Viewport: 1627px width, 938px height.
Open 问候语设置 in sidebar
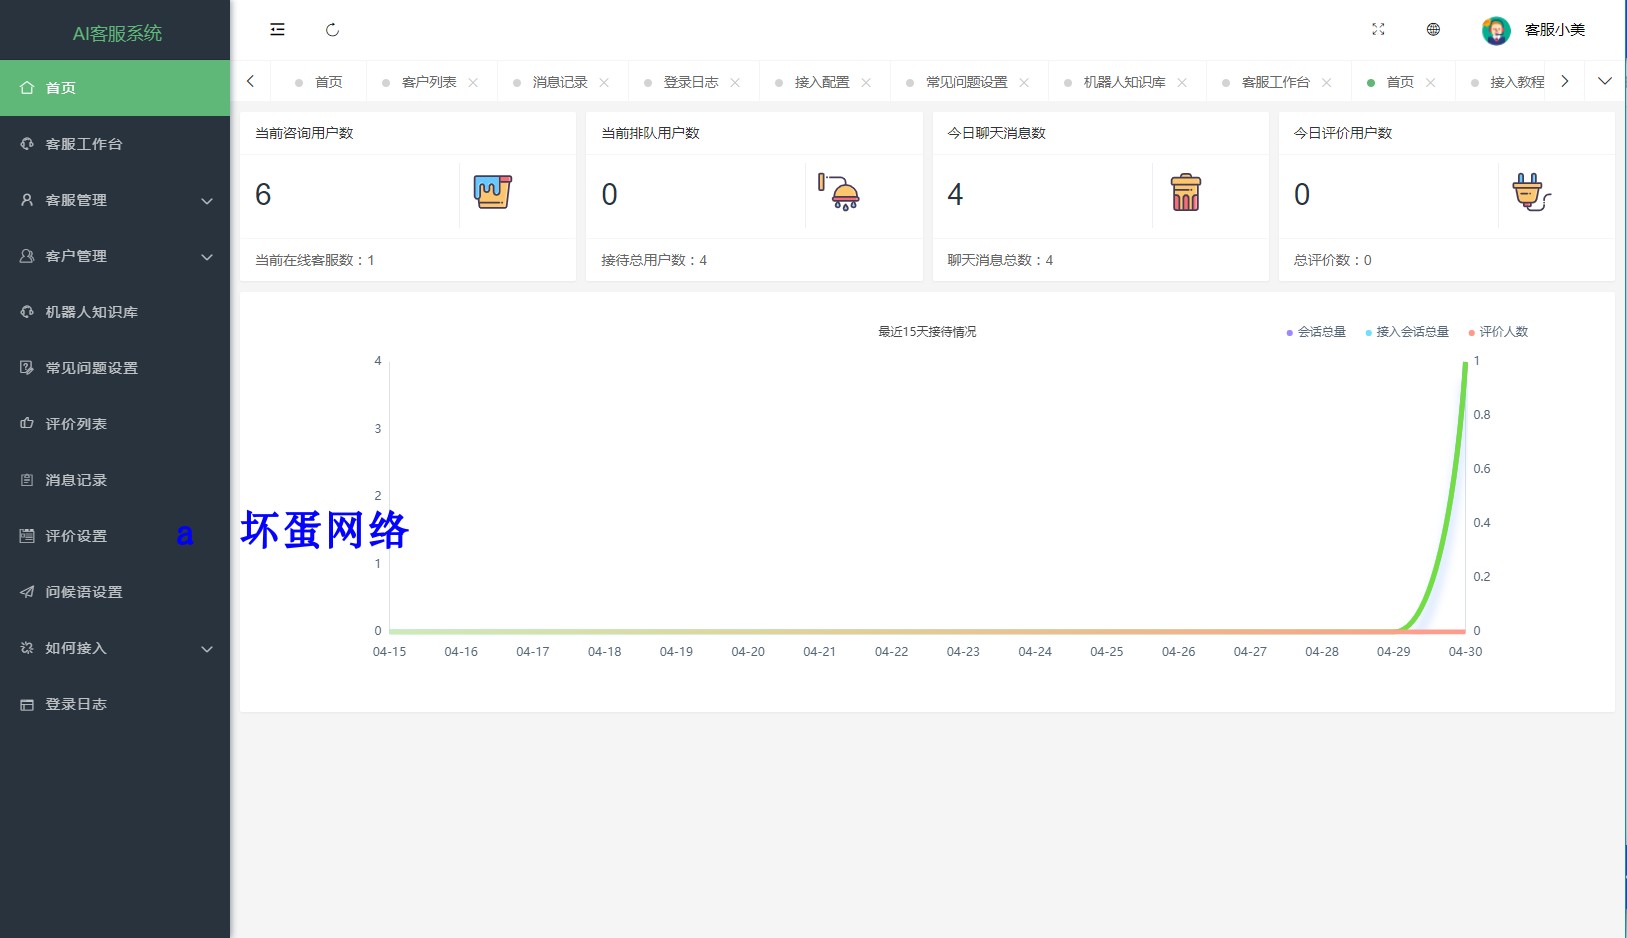coord(115,592)
